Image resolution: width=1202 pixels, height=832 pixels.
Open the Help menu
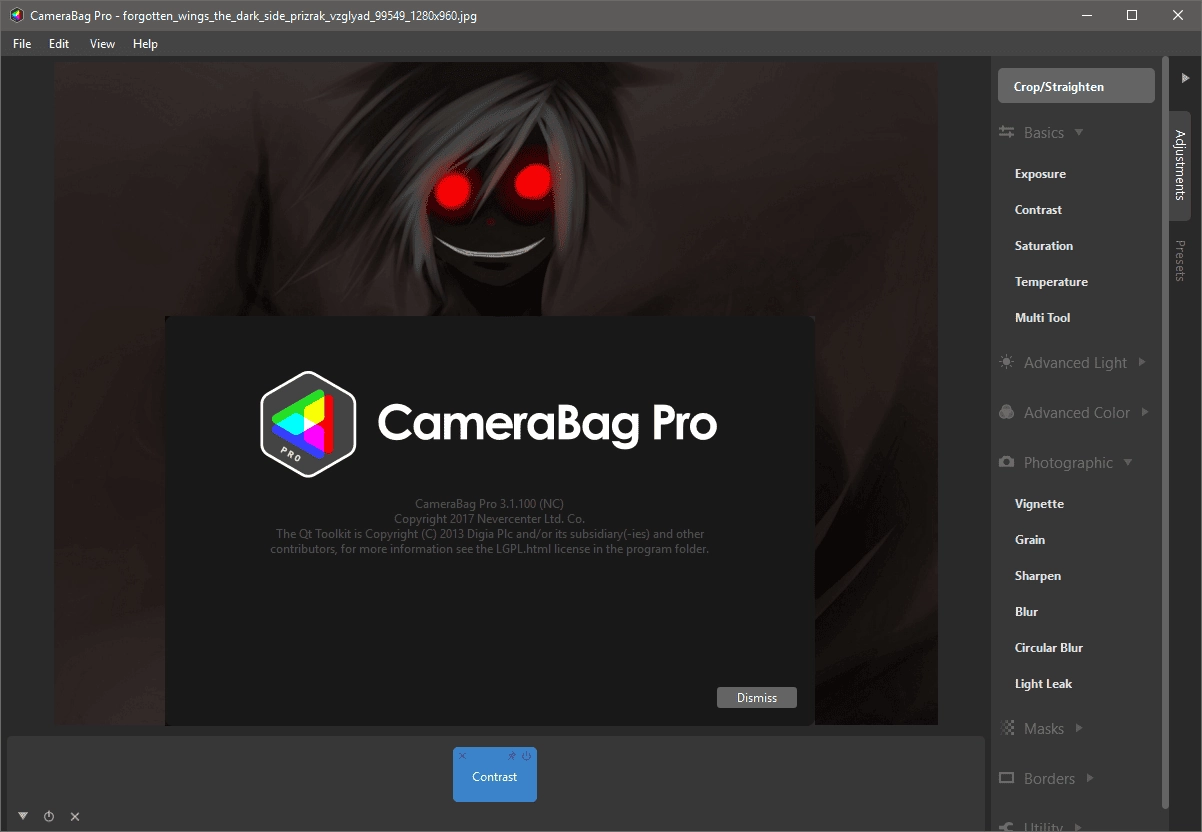point(145,44)
